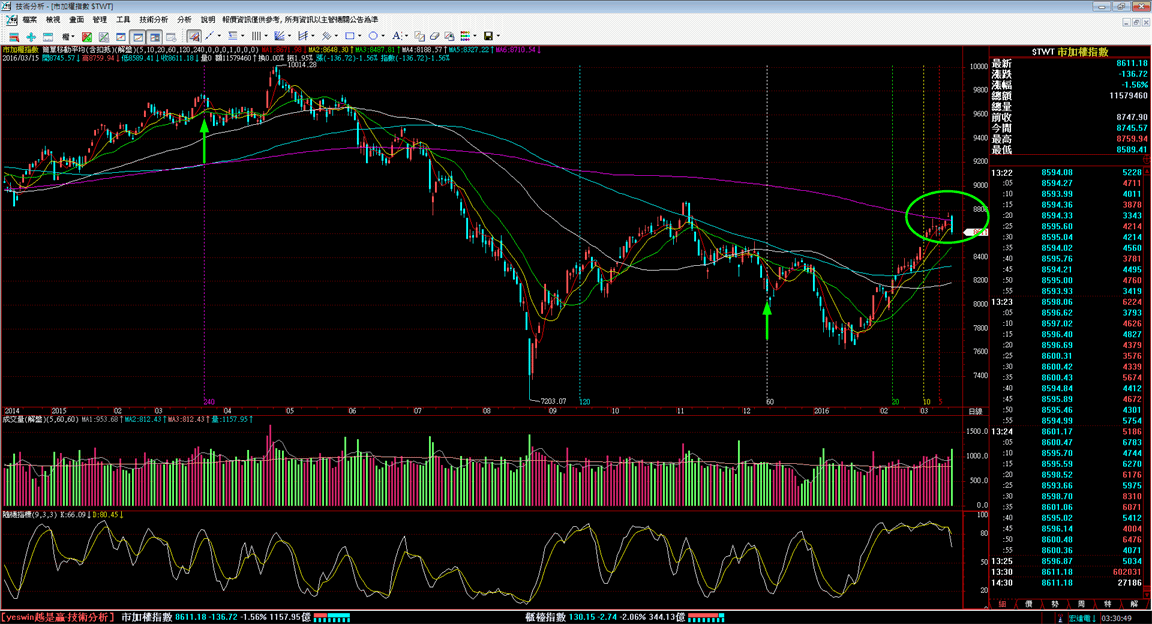Switch to the 解 tab

1134,604
